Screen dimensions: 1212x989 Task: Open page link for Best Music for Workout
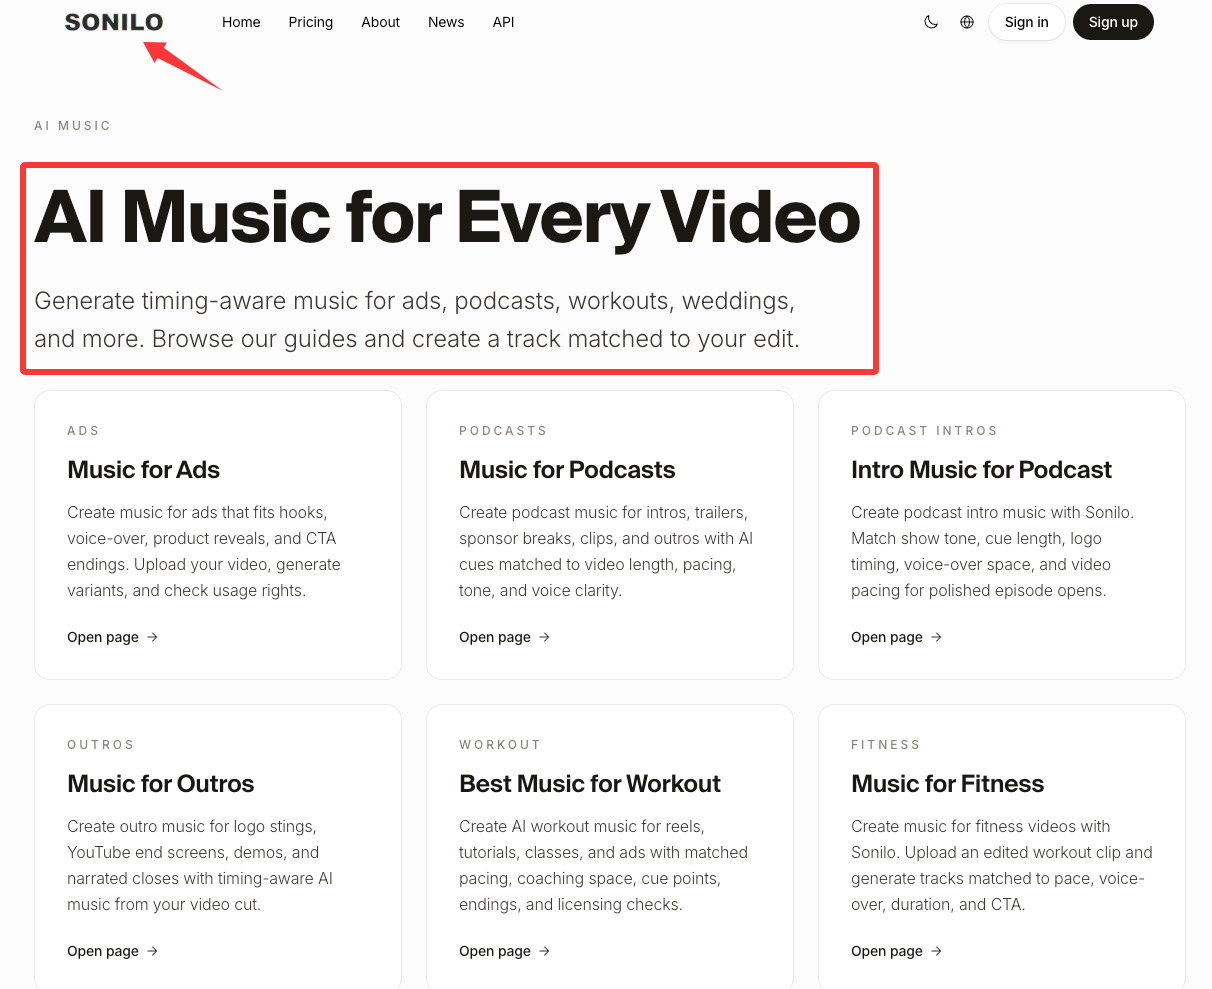coord(505,951)
